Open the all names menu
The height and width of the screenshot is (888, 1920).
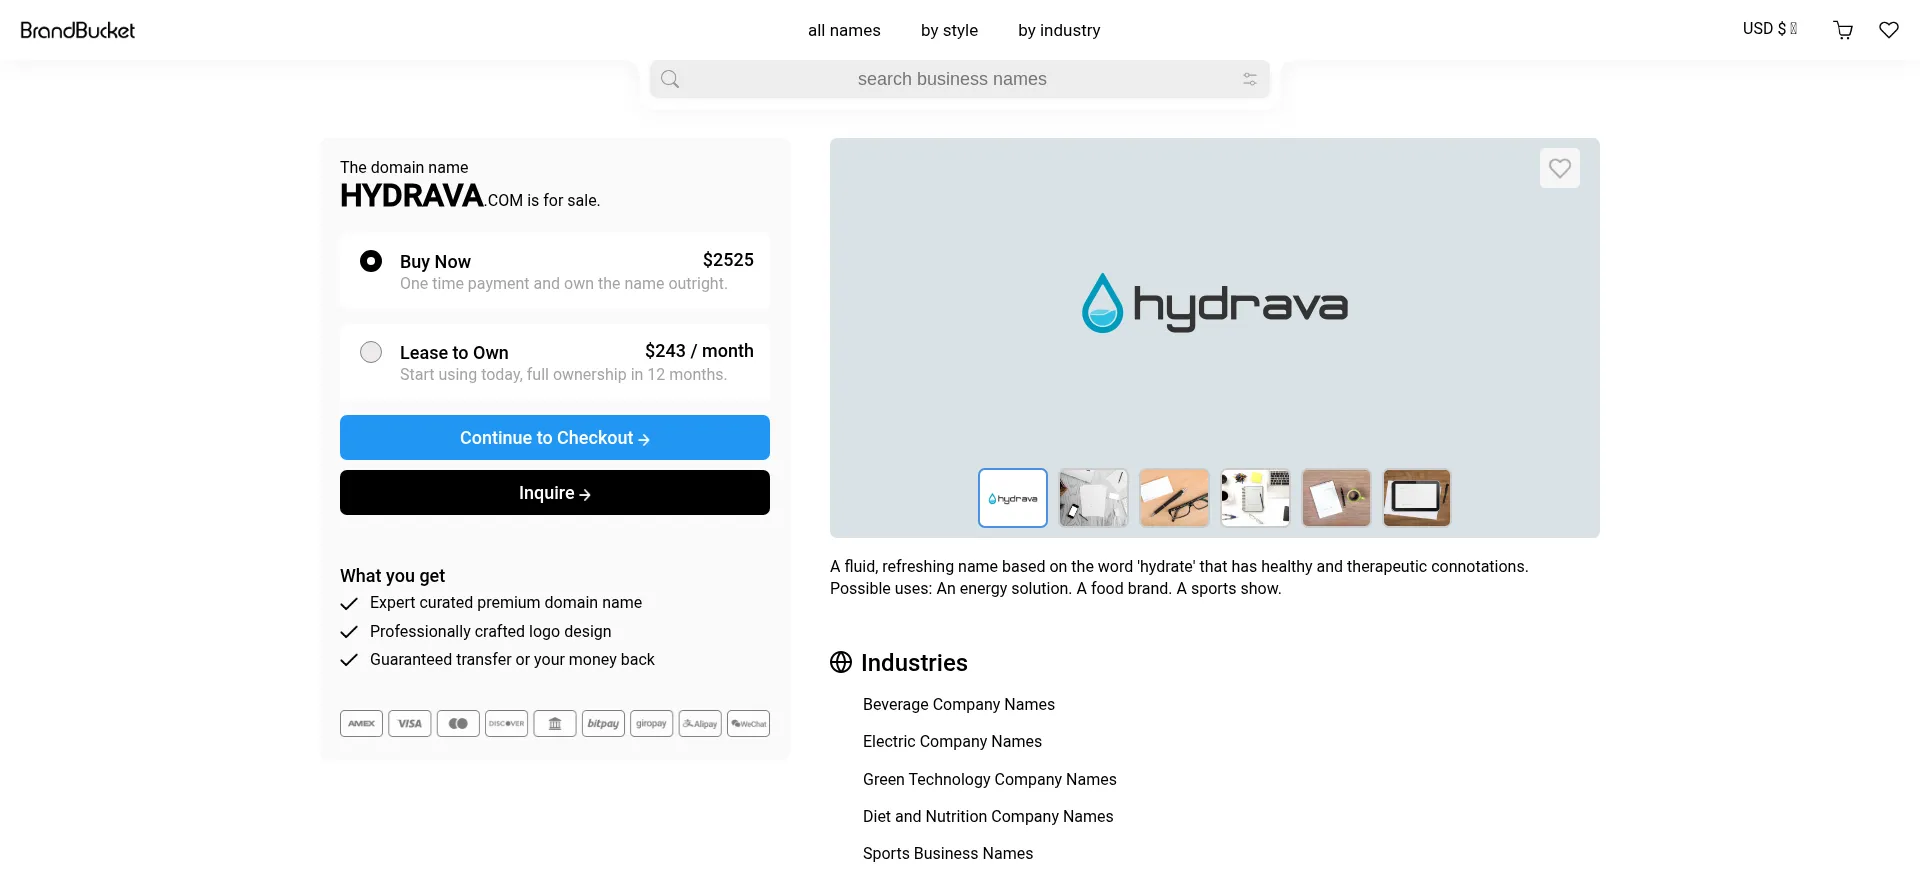[844, 30]
